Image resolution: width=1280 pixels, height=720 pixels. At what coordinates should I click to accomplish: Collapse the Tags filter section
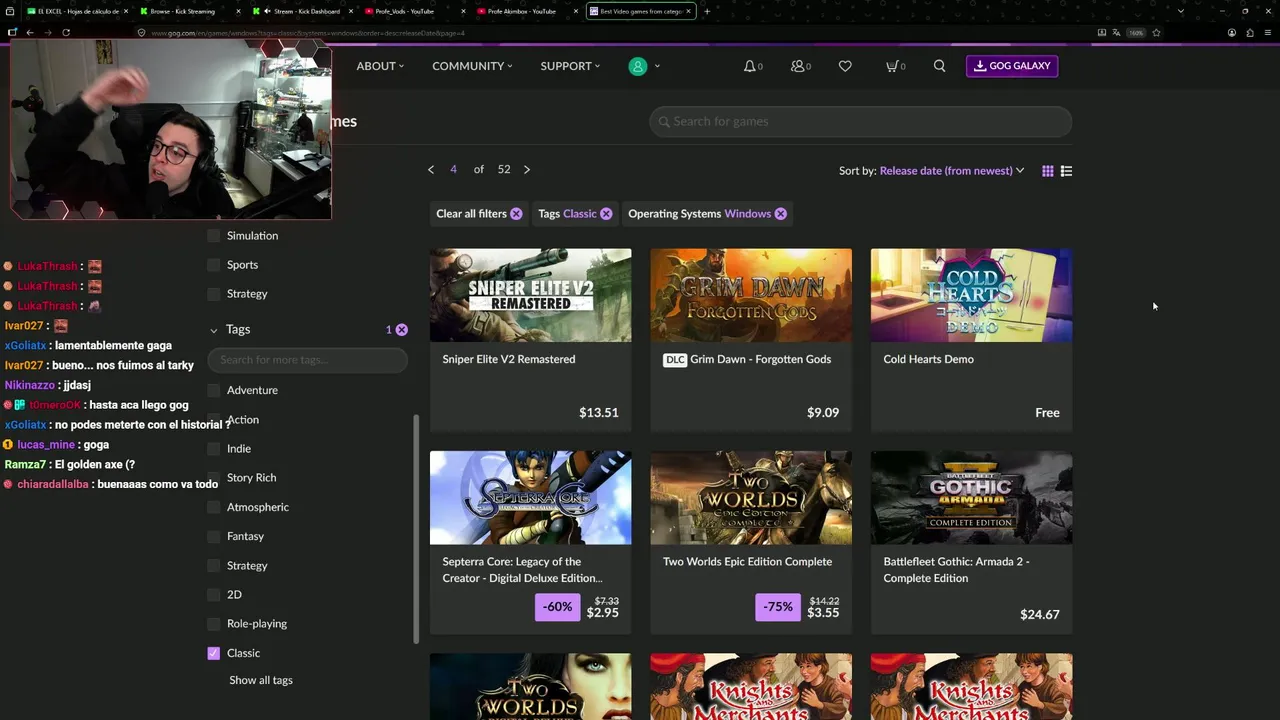214,330
